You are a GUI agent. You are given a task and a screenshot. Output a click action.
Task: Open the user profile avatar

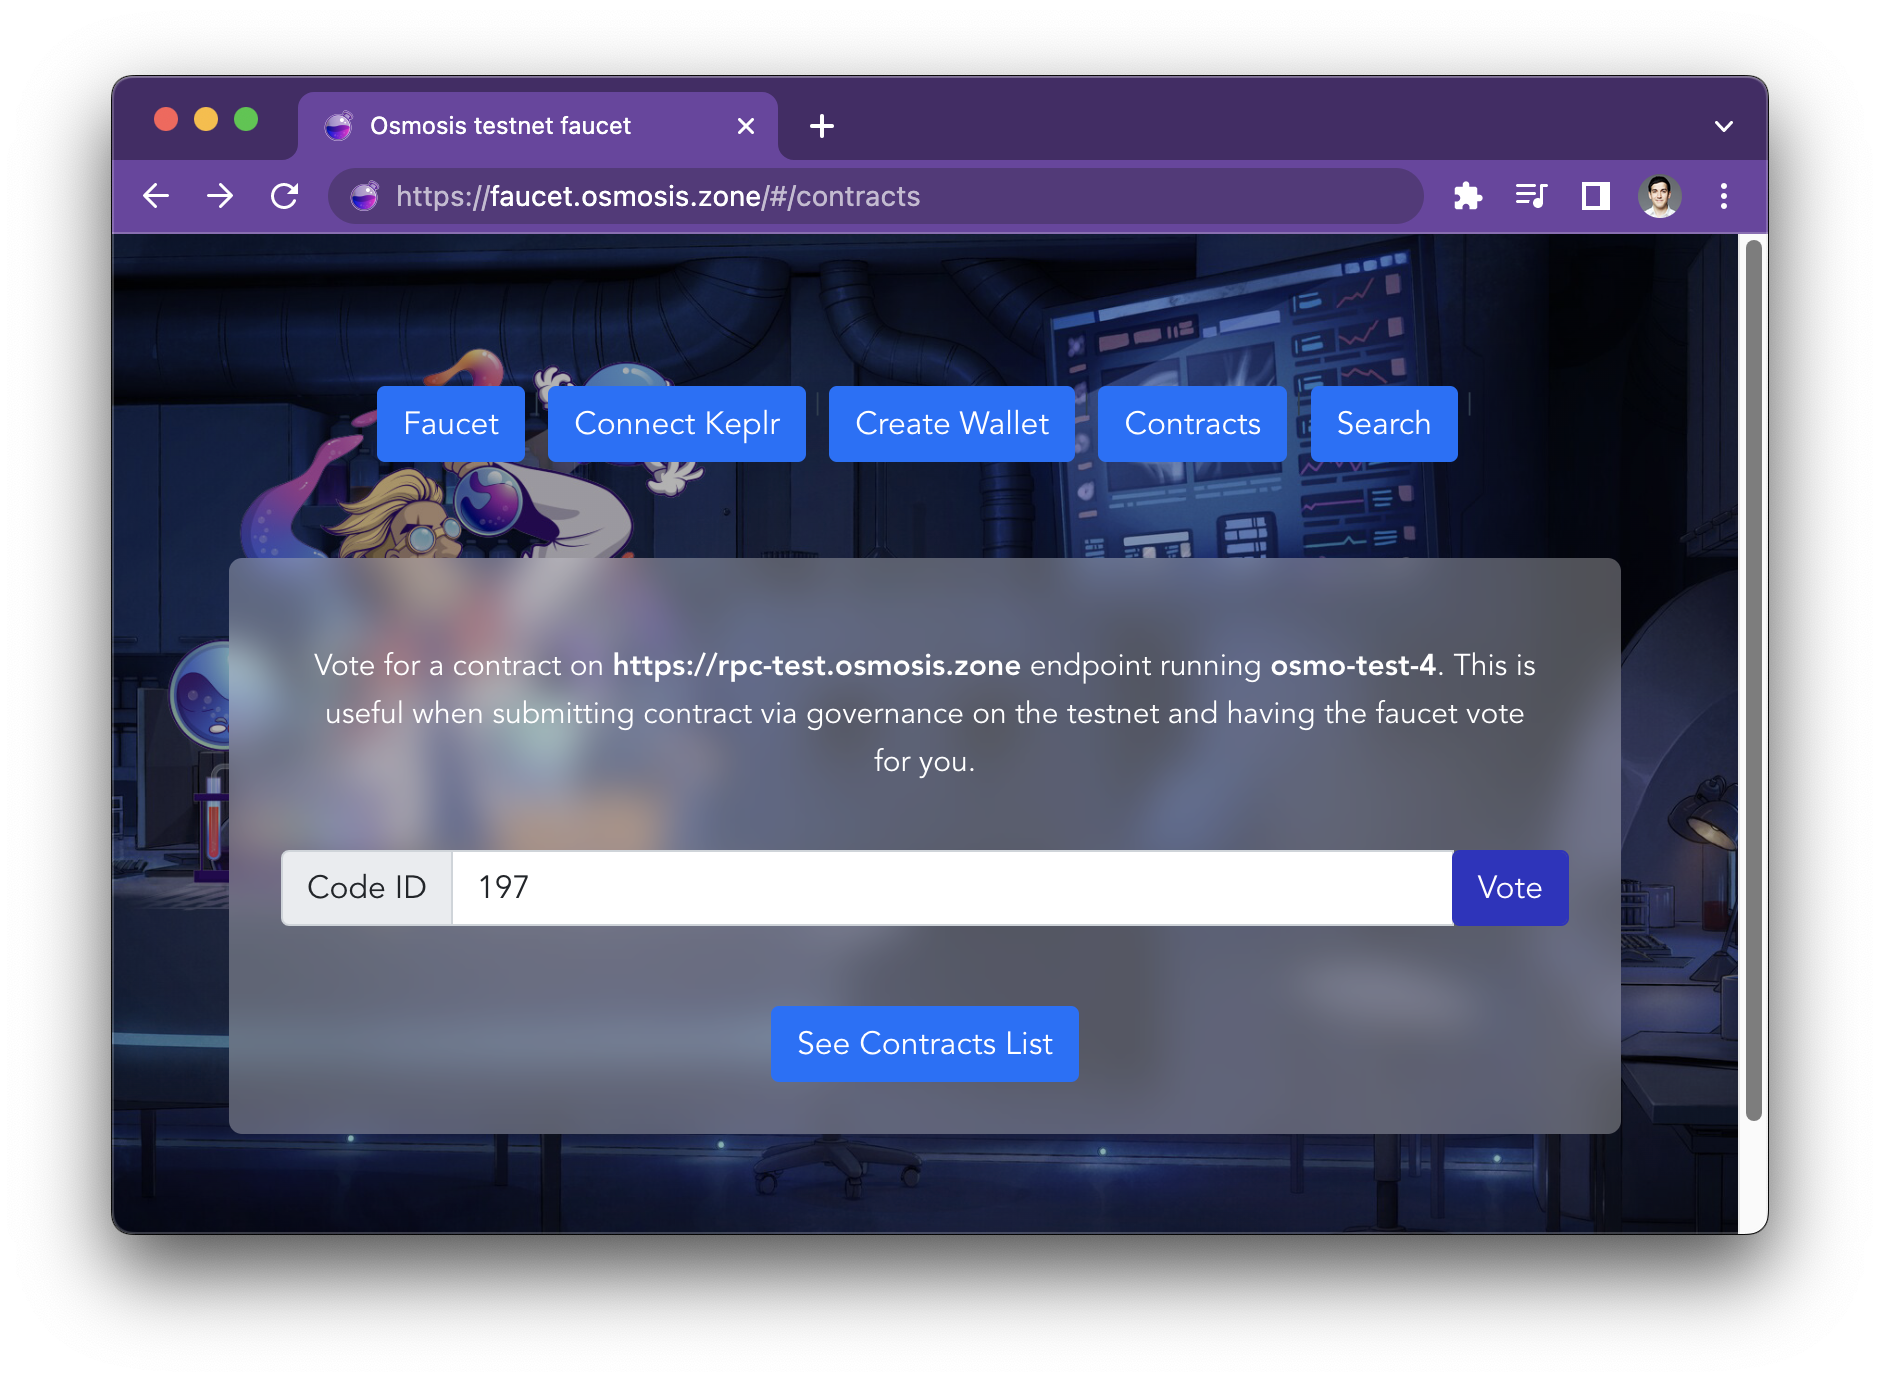[1659, 196]
